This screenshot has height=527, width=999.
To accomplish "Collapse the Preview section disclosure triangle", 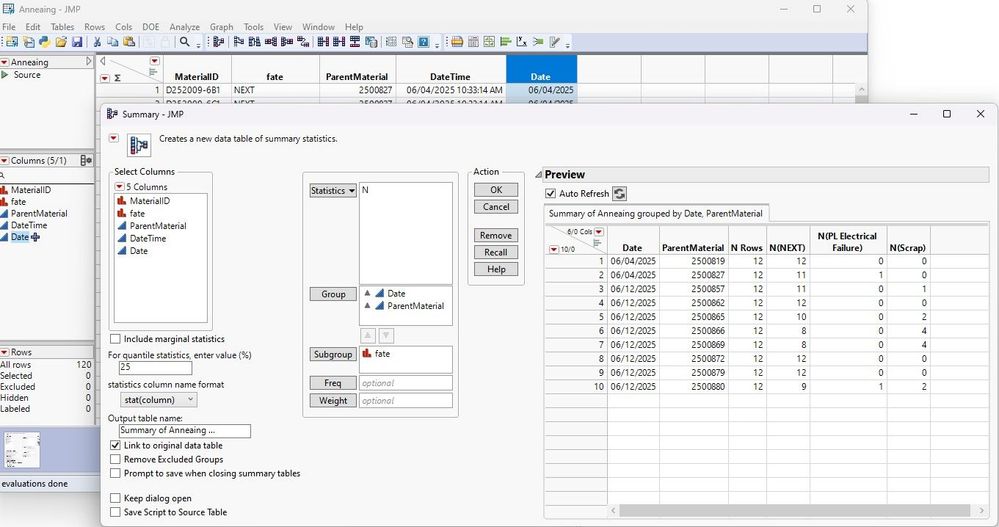I will click(538, 175).
